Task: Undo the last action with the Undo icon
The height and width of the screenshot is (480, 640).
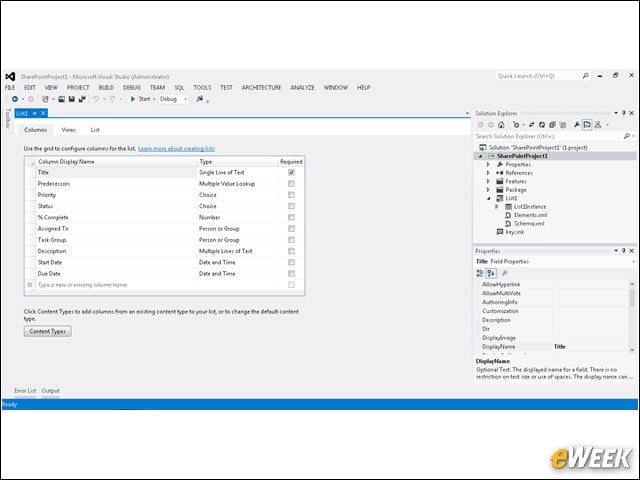Action: [x=96, y=99]
